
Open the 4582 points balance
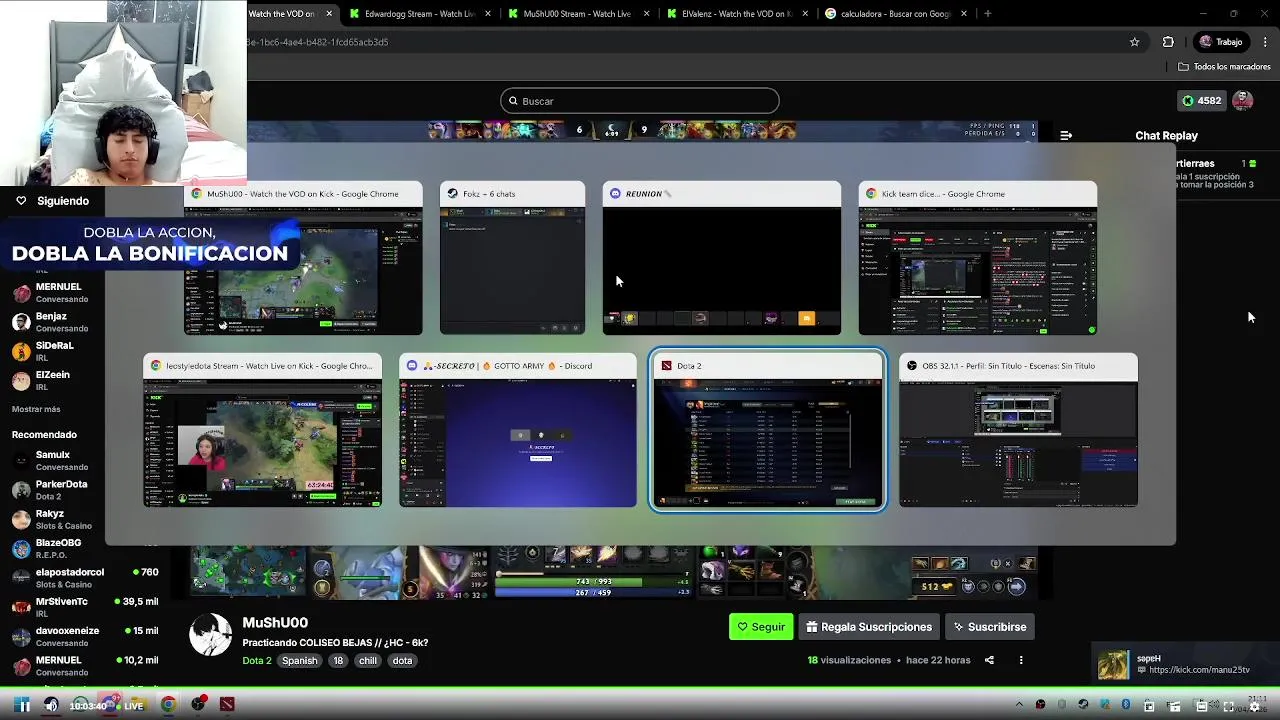coord(1201,100)
